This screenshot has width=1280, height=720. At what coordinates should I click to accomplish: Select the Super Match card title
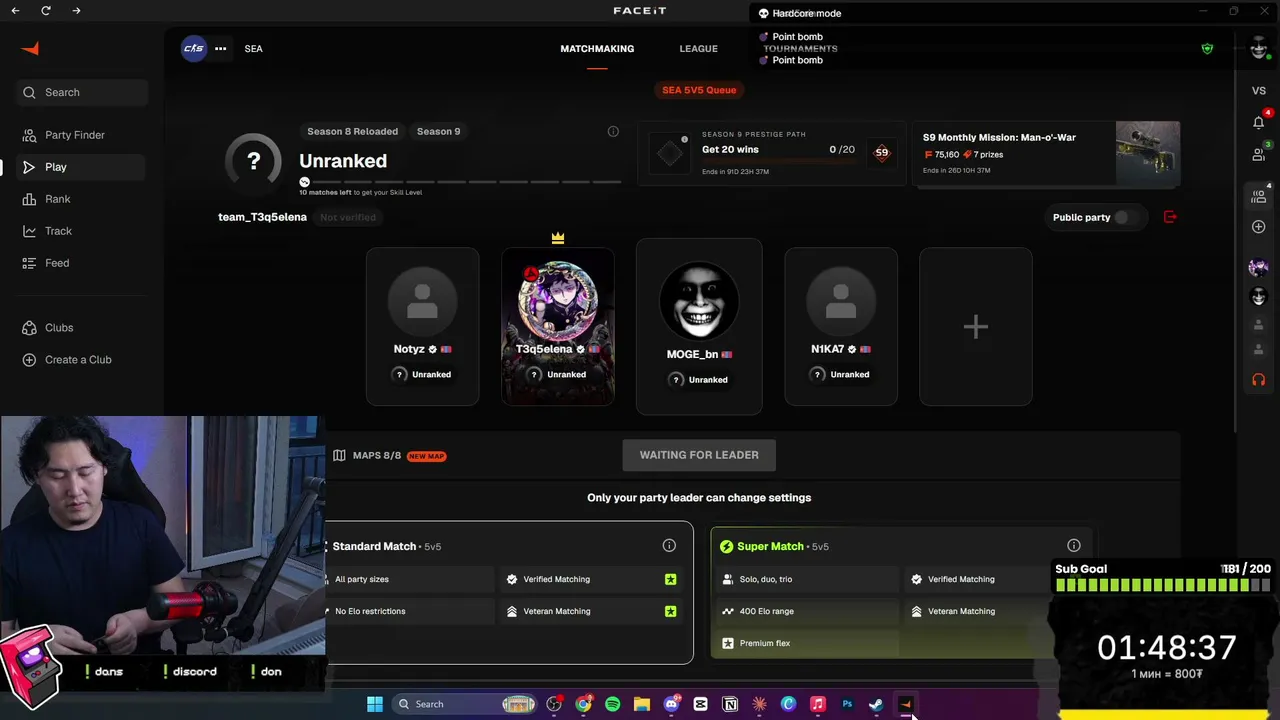pos(770,546)
